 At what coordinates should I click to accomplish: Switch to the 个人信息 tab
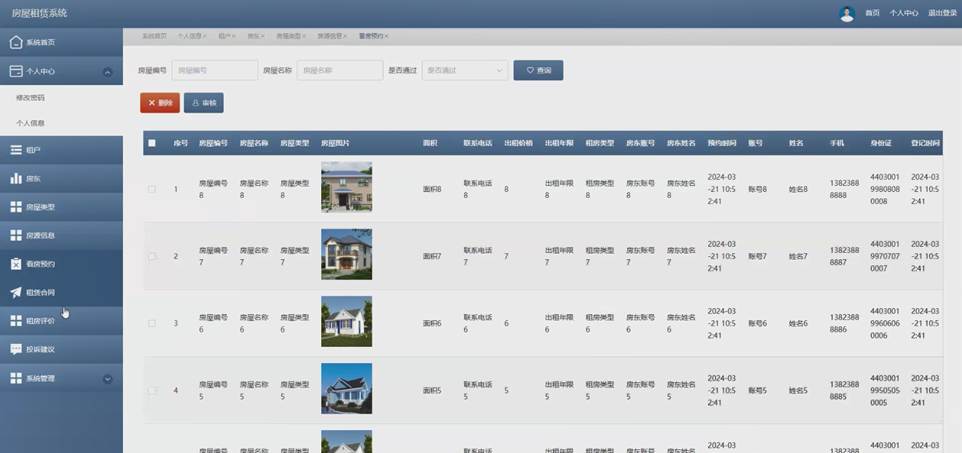pyautogui.click(x=190, y=36)
